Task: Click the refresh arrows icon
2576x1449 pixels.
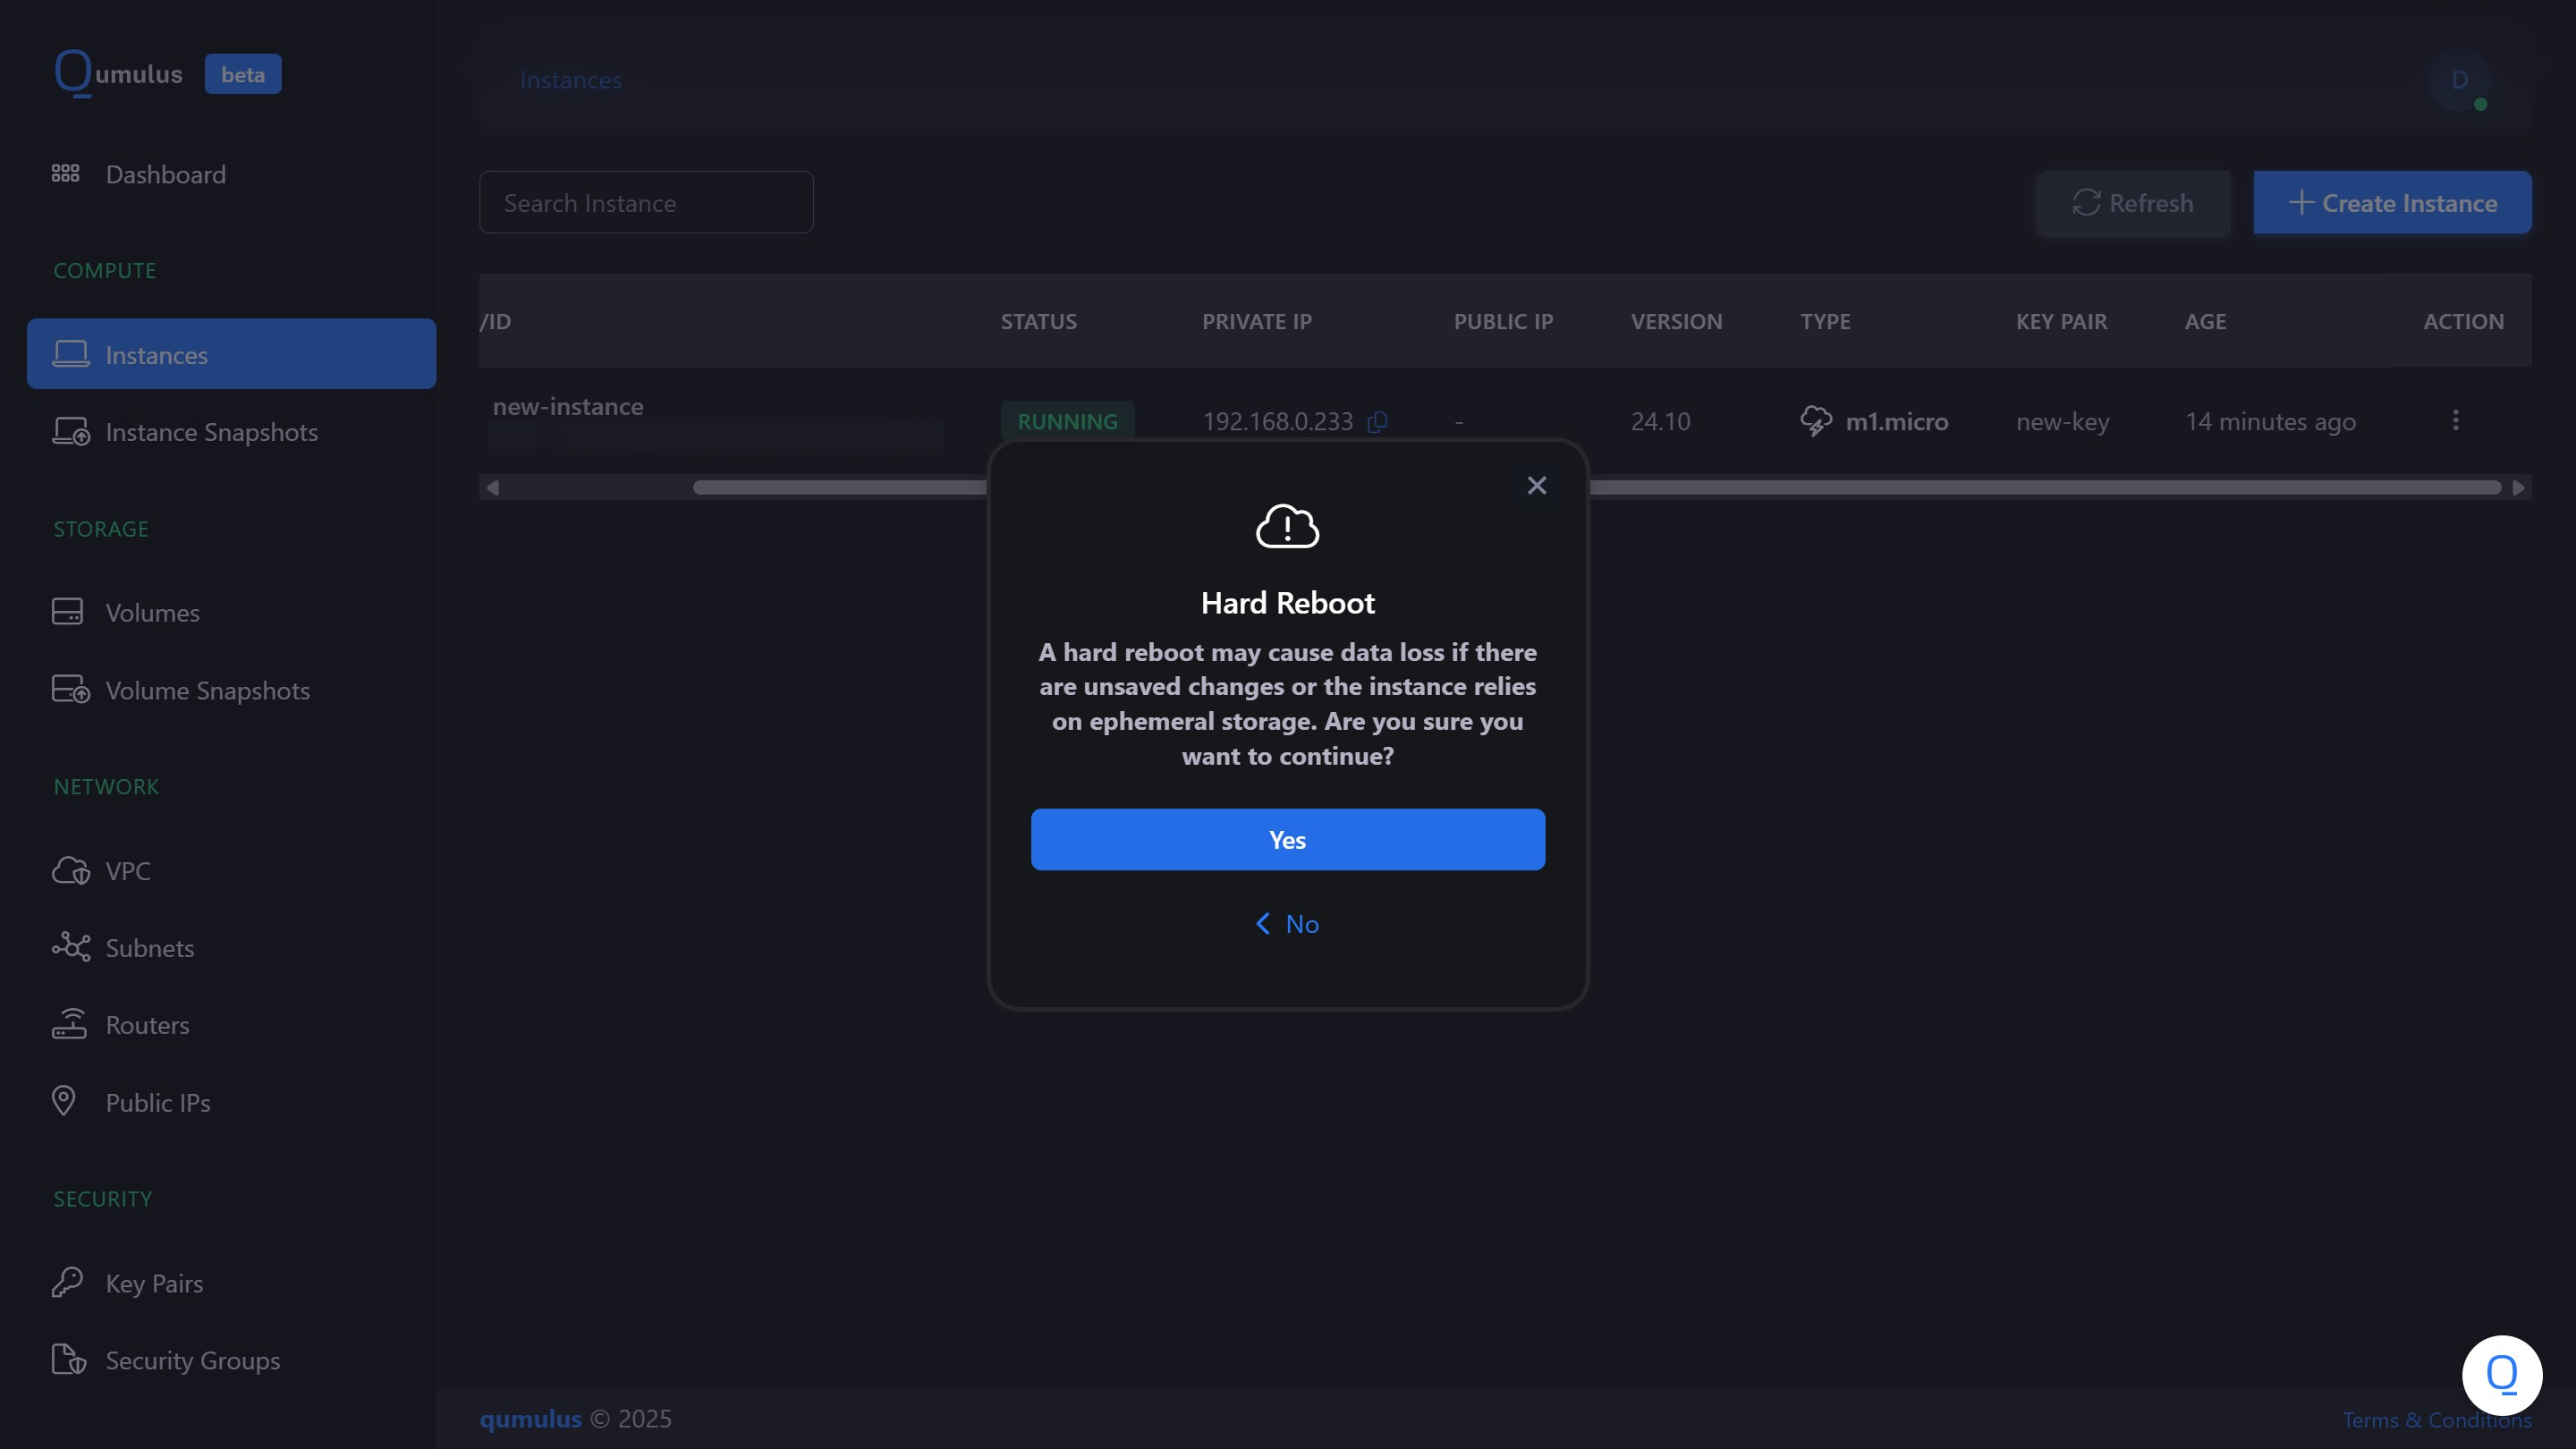Action: tap(2086, 202)
